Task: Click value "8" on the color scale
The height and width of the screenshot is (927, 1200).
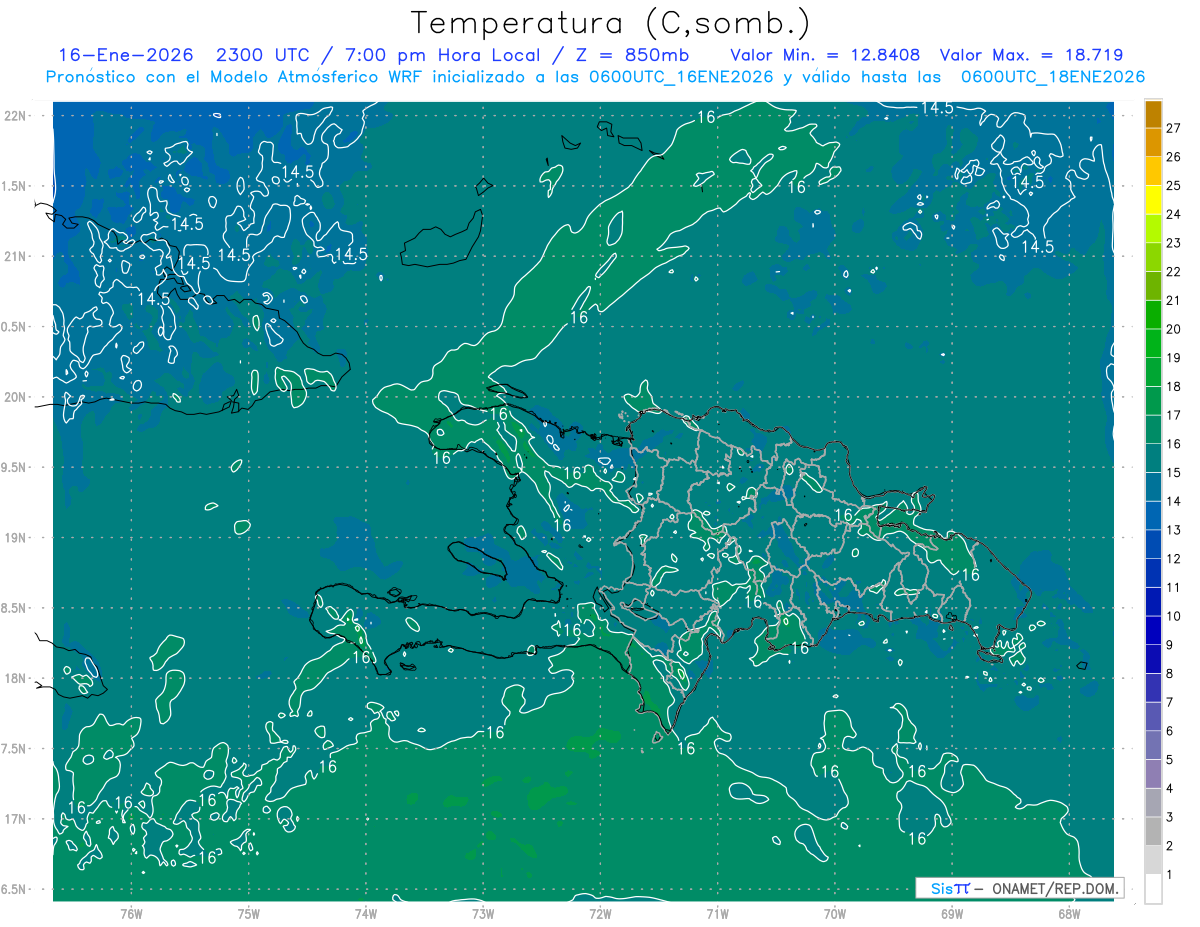Action: [1170, 673]
